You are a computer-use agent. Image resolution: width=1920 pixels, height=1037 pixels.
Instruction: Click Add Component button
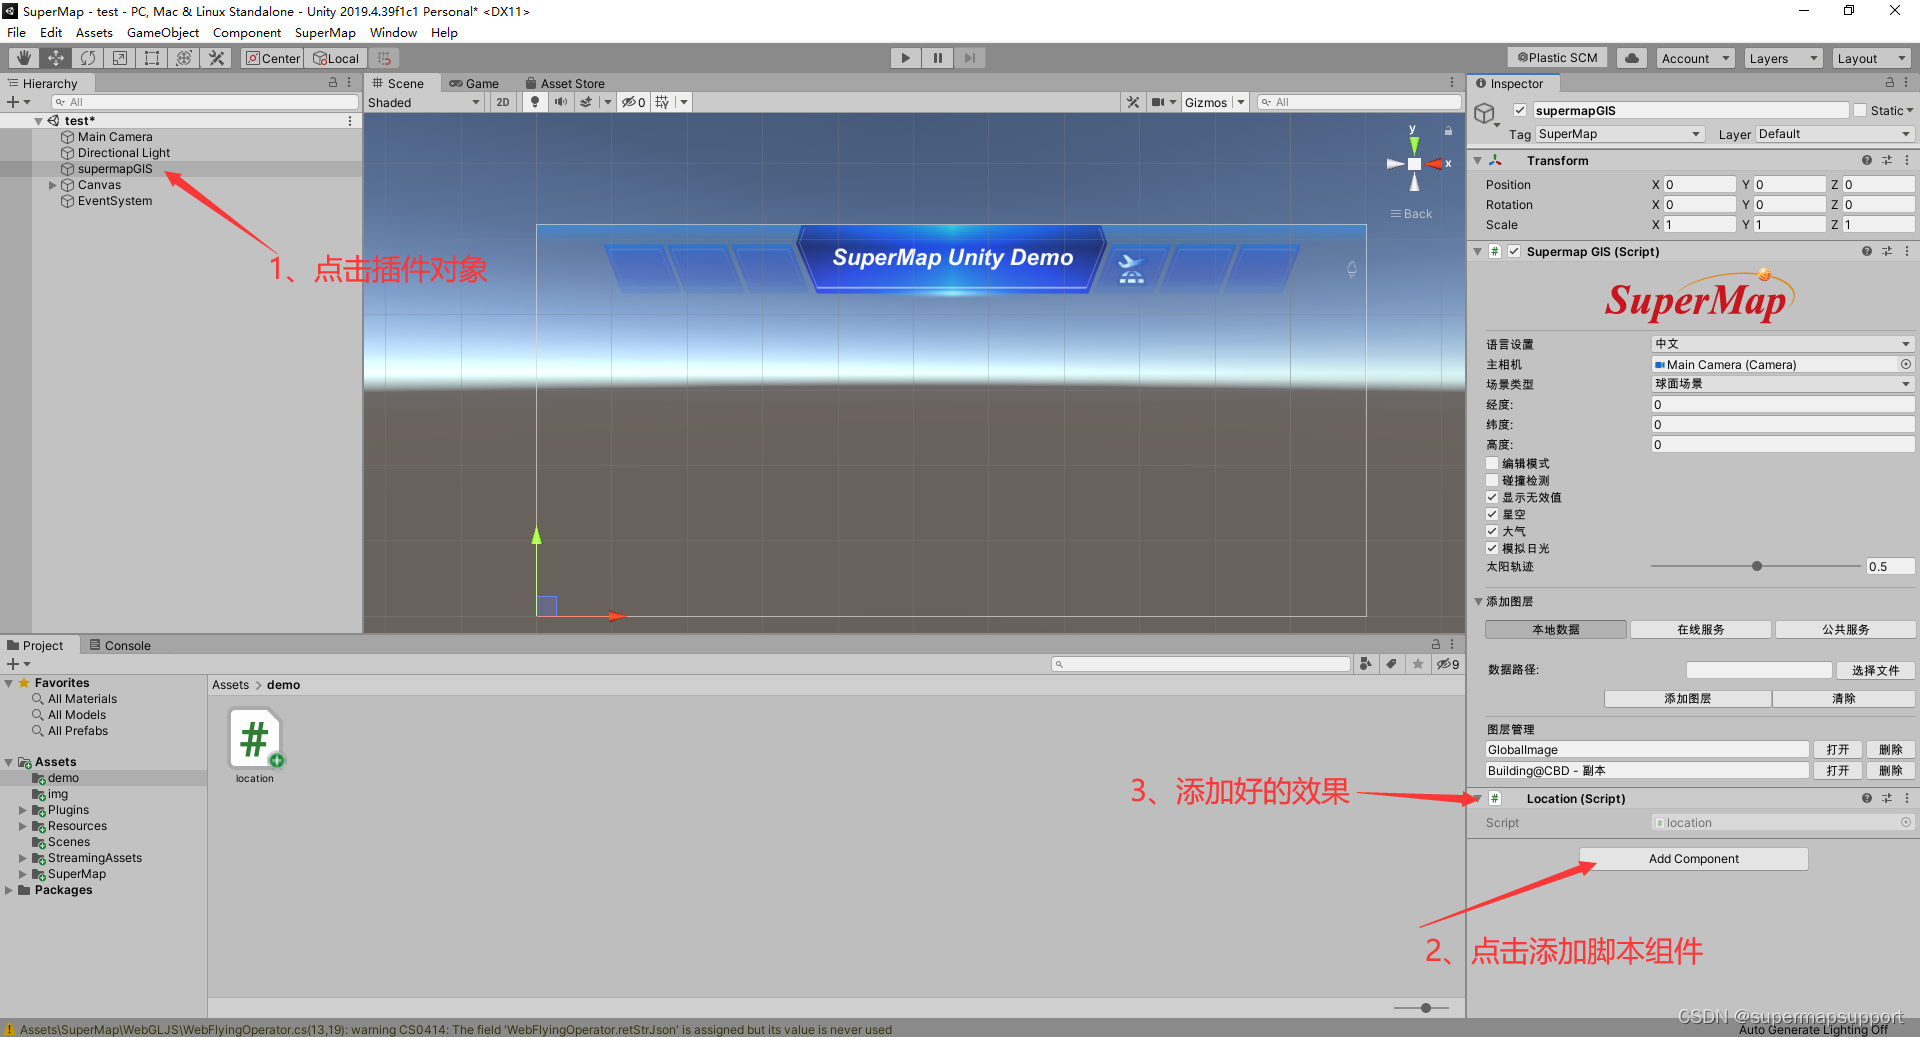point(1694,859)
